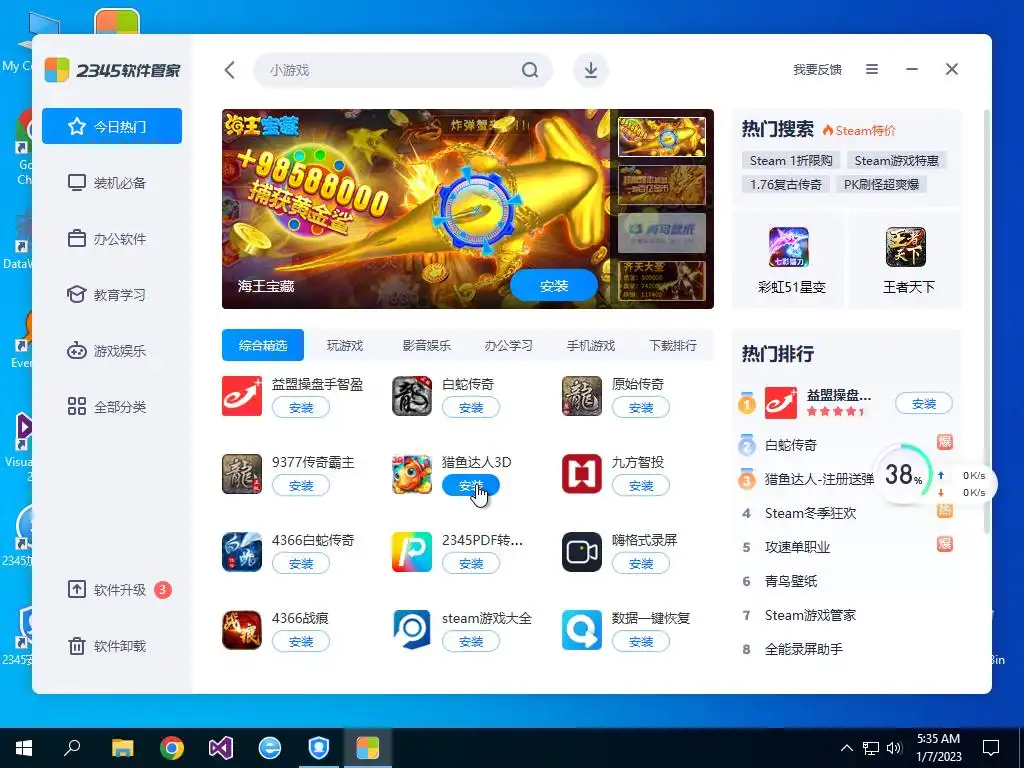Open Steam冬季狂欢 in the ranking

pyautogui.click(x=810, y=513)
